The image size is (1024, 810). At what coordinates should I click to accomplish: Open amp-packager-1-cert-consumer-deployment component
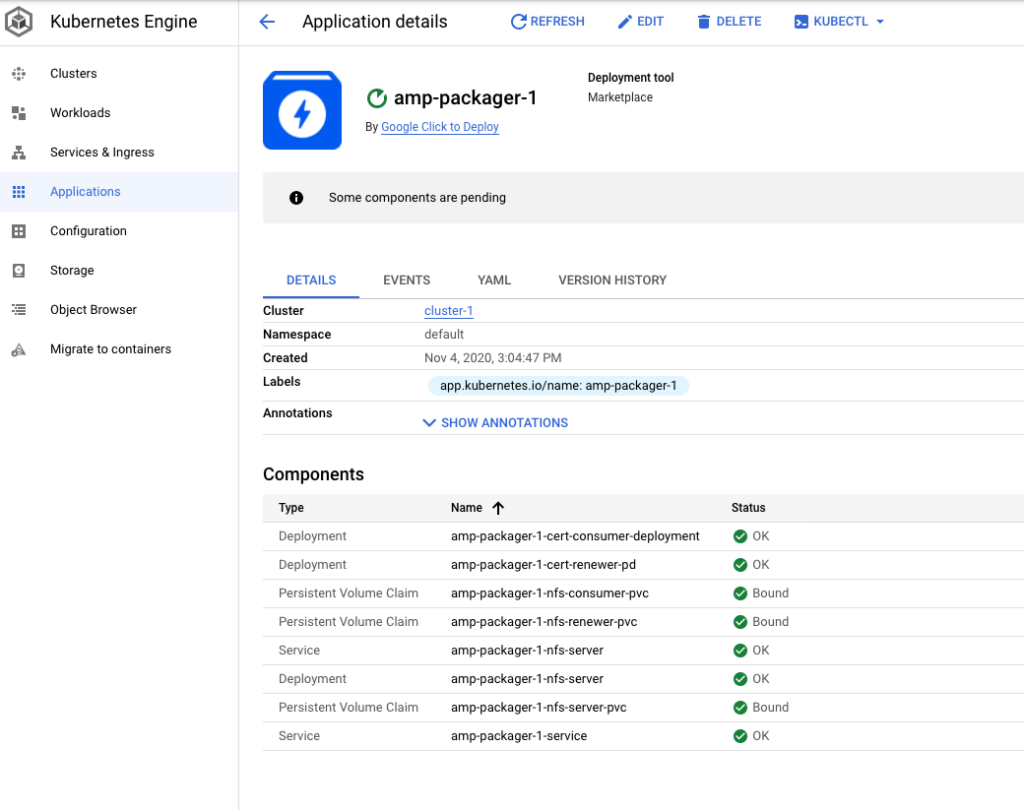(x=575, y=536)
